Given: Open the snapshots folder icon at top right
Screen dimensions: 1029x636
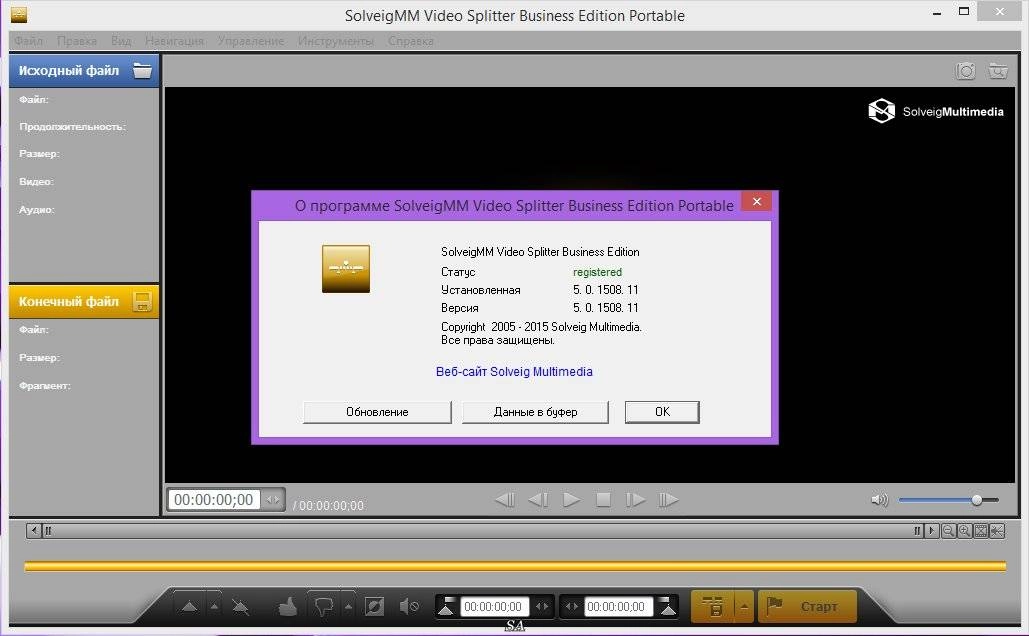Looking at the screenshot, I should click(998, 70).
